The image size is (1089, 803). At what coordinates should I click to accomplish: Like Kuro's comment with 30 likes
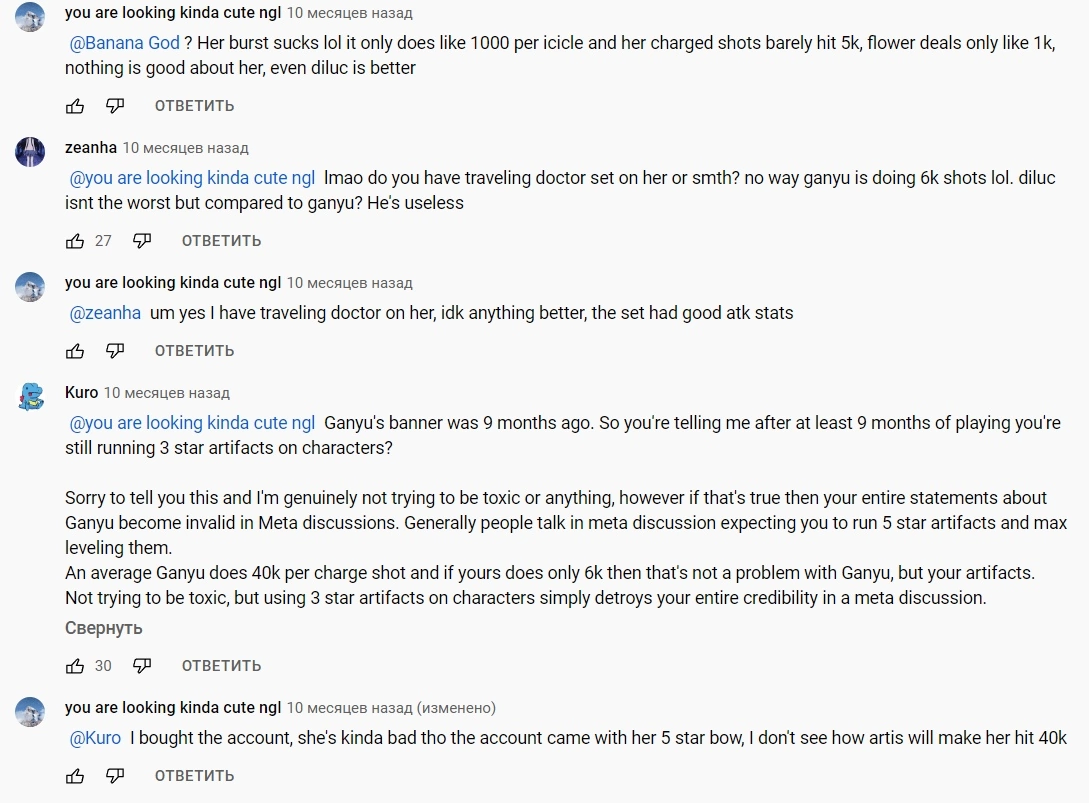pyautogui.click(x=75, y=666)
